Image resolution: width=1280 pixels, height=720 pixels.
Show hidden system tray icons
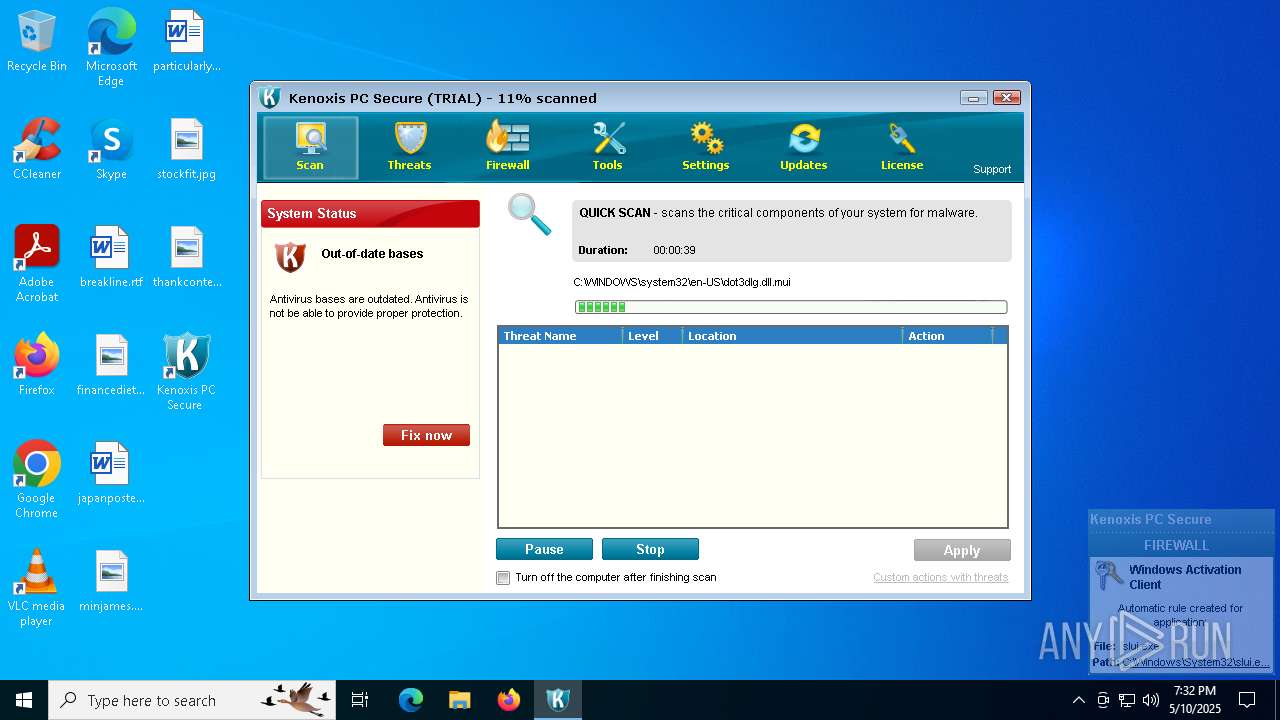[1078, 700]
